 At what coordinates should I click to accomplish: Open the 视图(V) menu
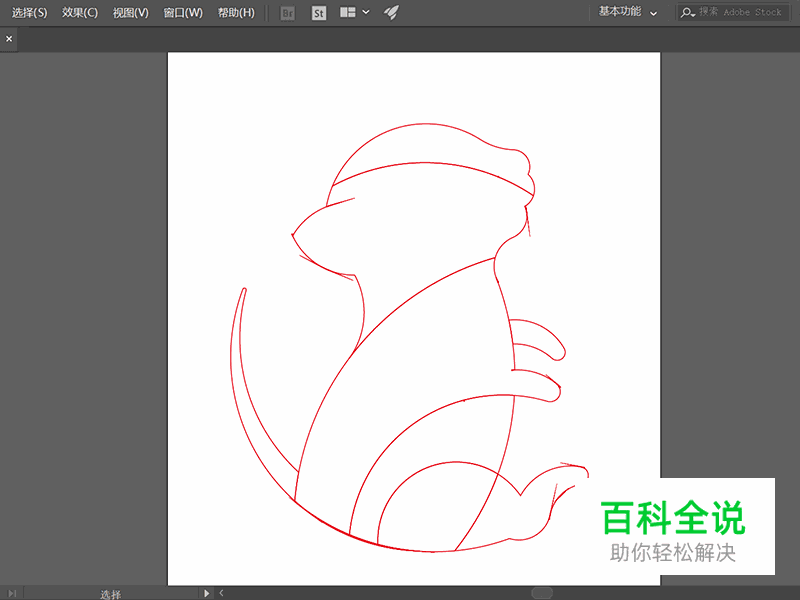[130, 12]
